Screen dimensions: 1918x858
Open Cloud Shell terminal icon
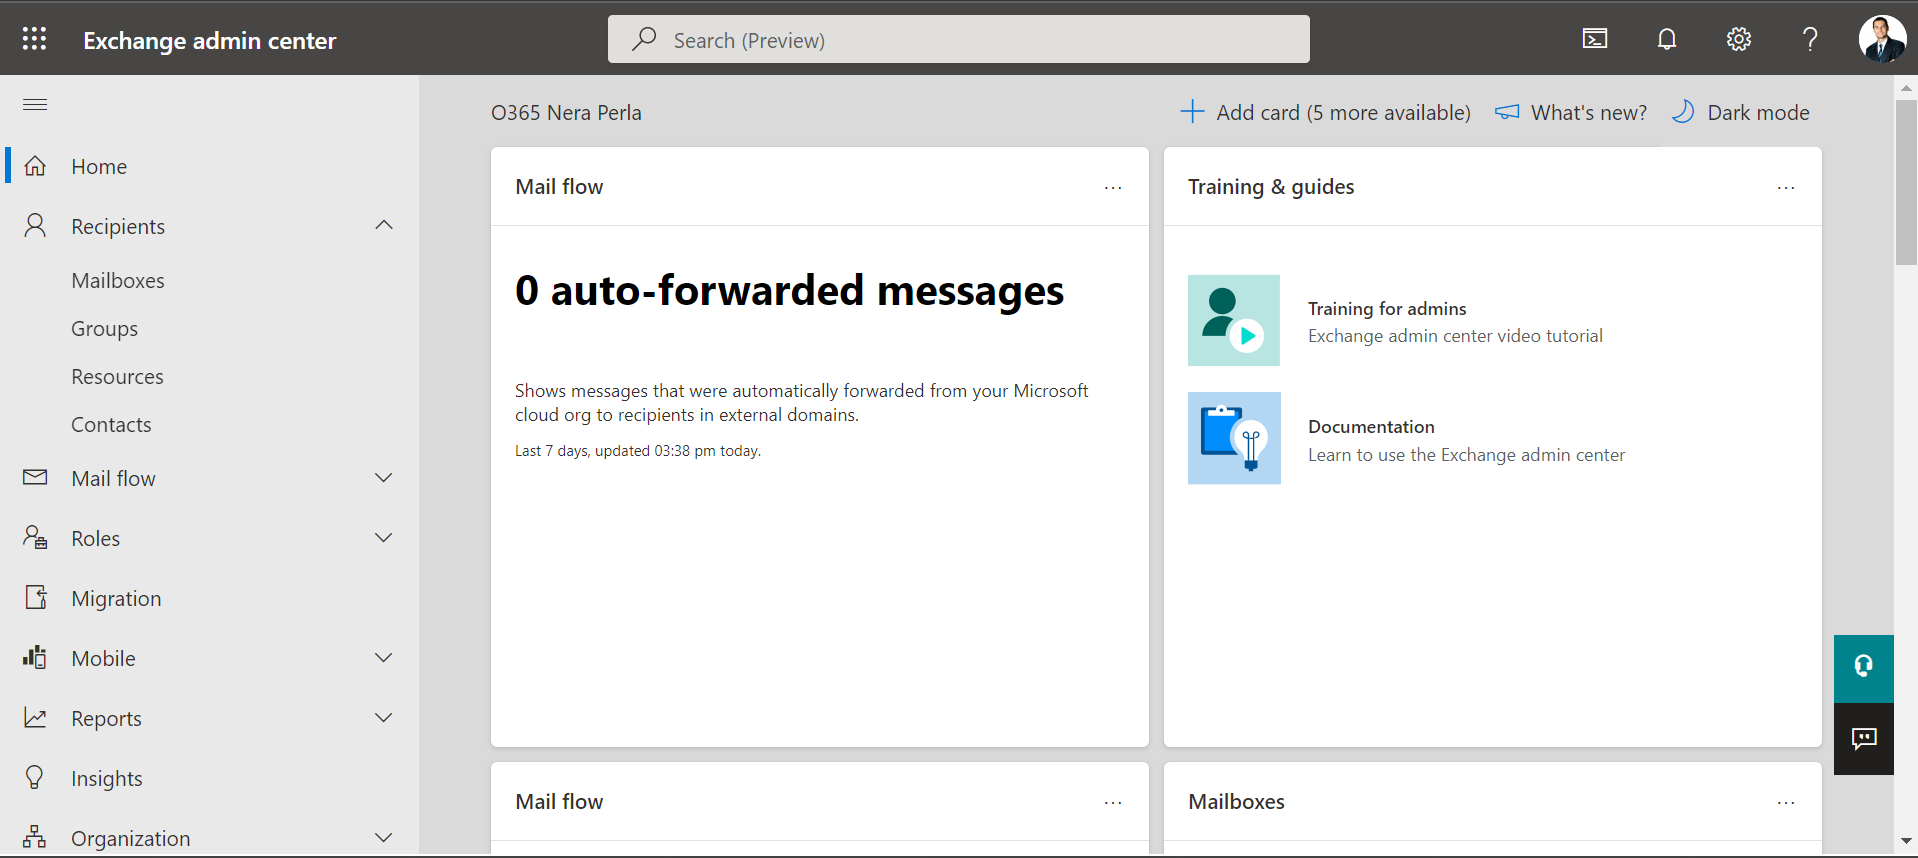(1595, 39)
